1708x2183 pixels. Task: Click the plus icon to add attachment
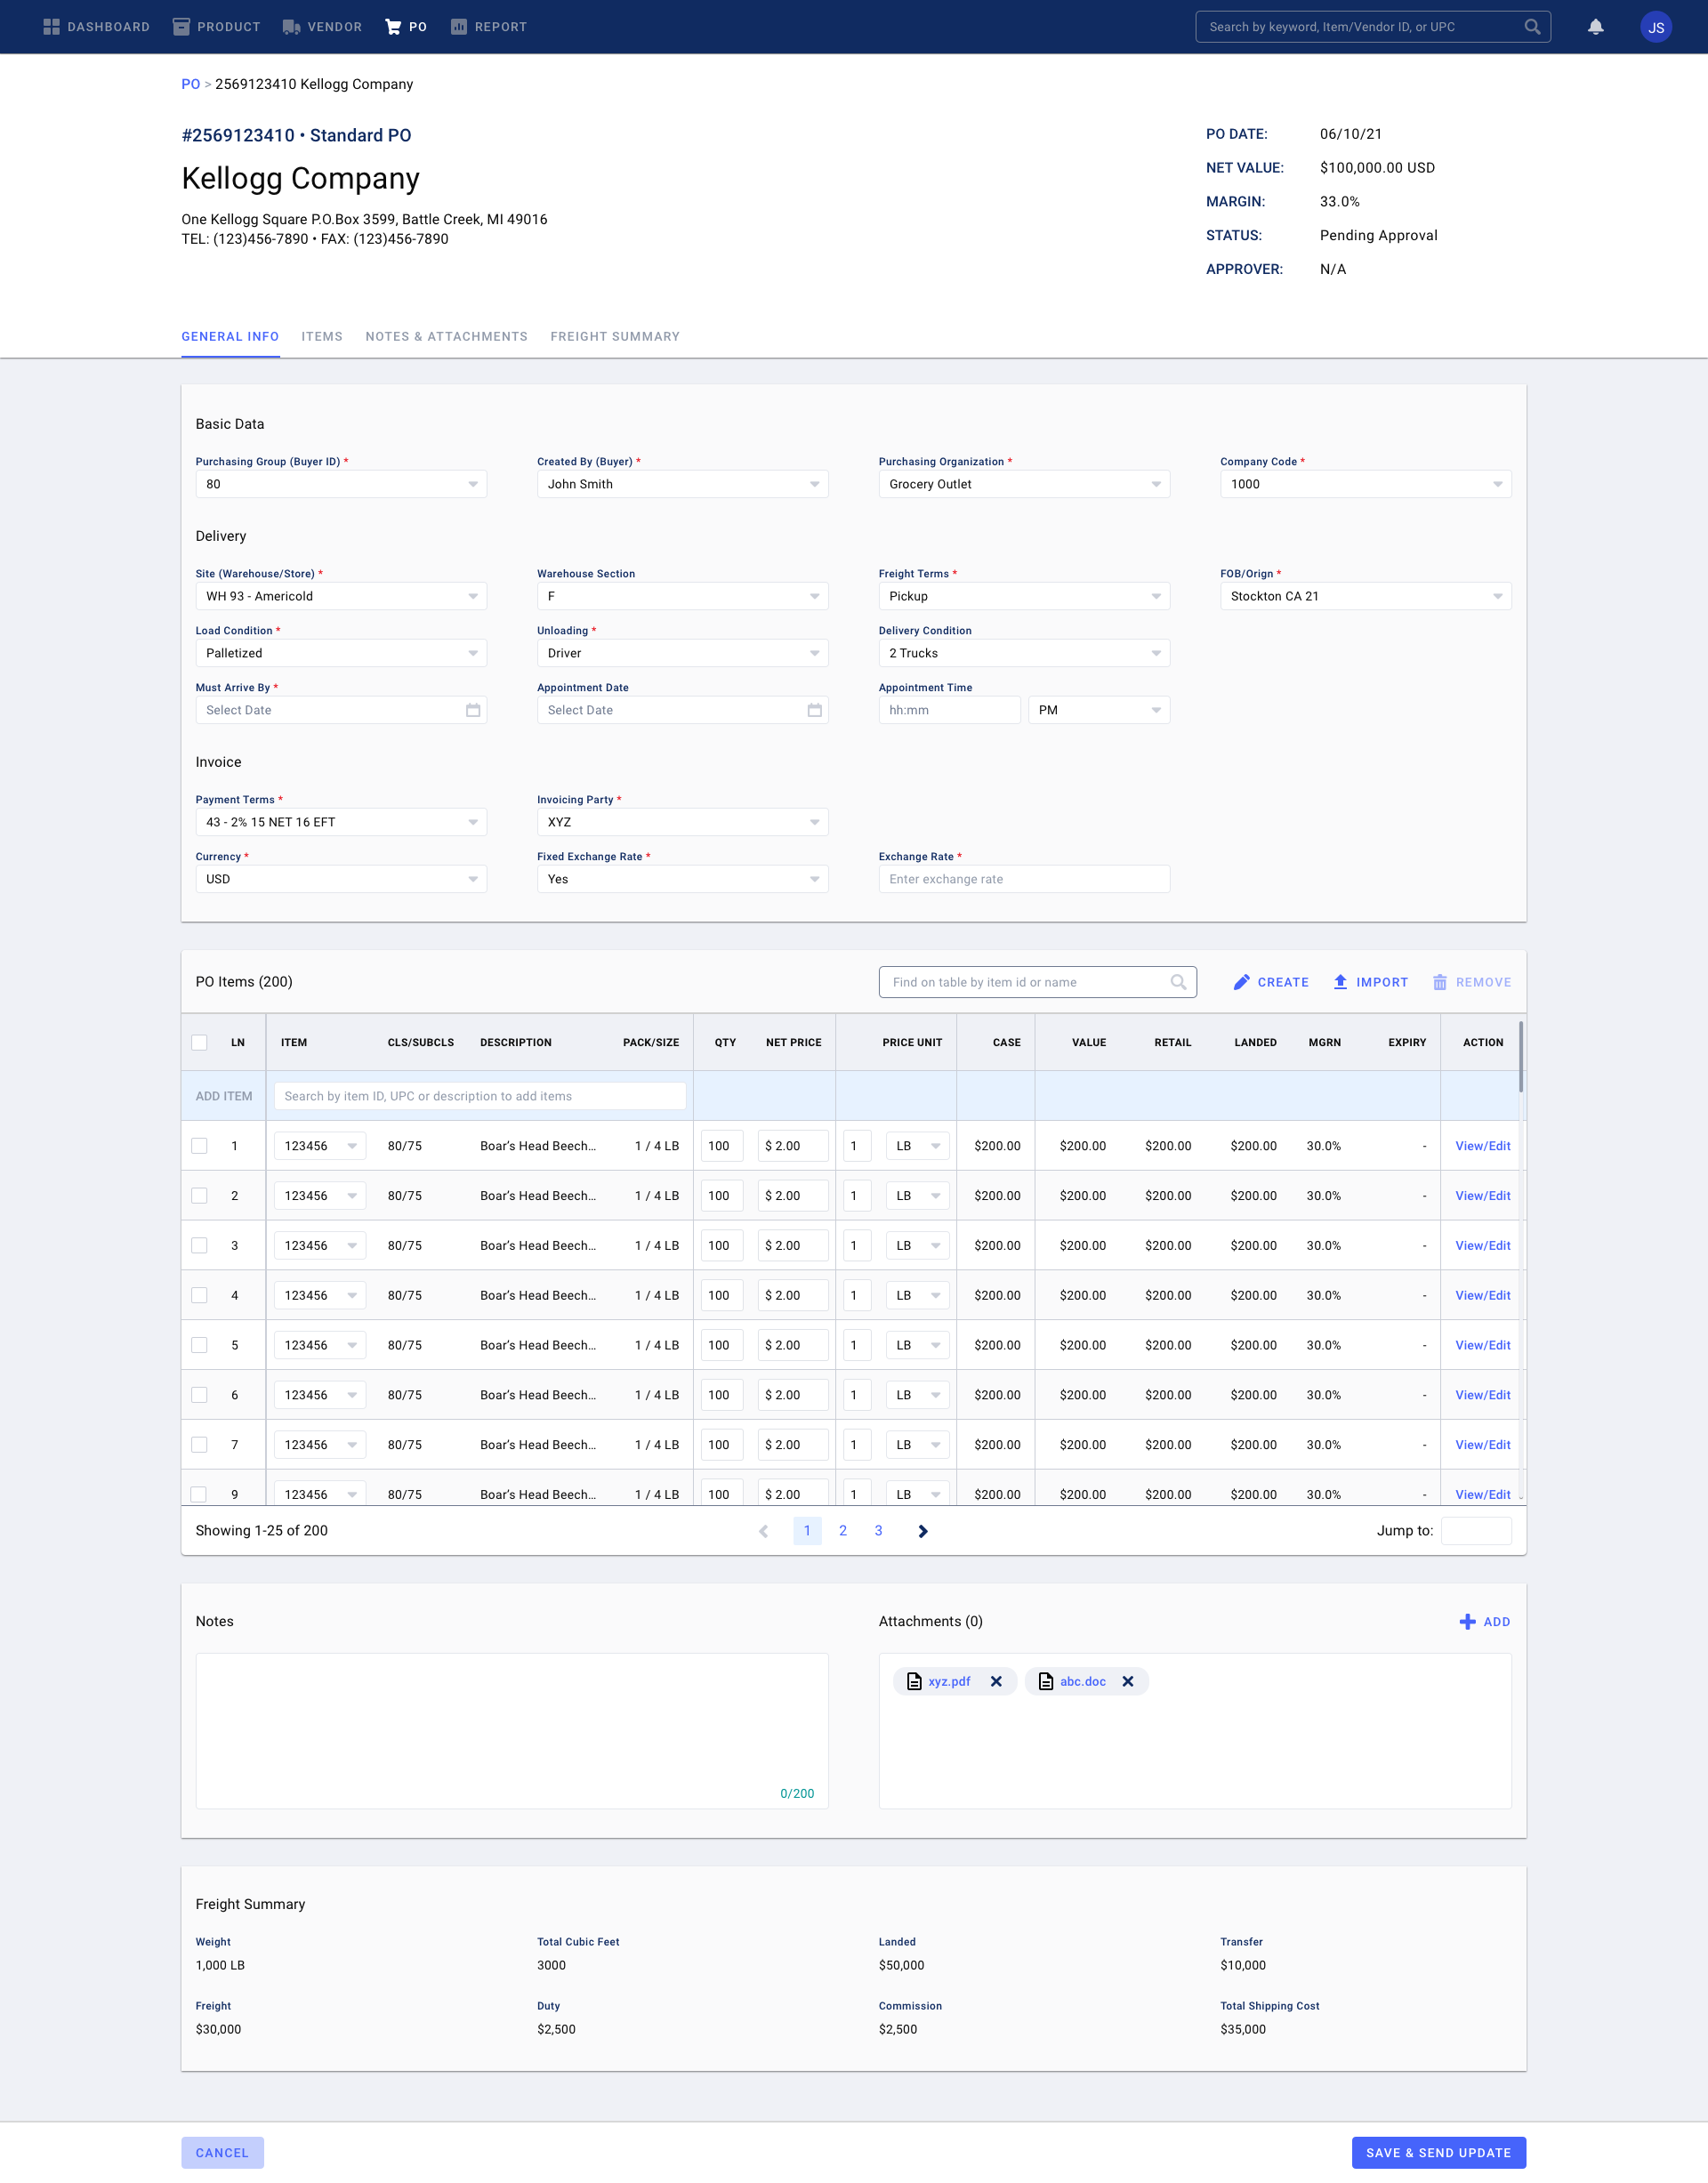[1467, 1622]
